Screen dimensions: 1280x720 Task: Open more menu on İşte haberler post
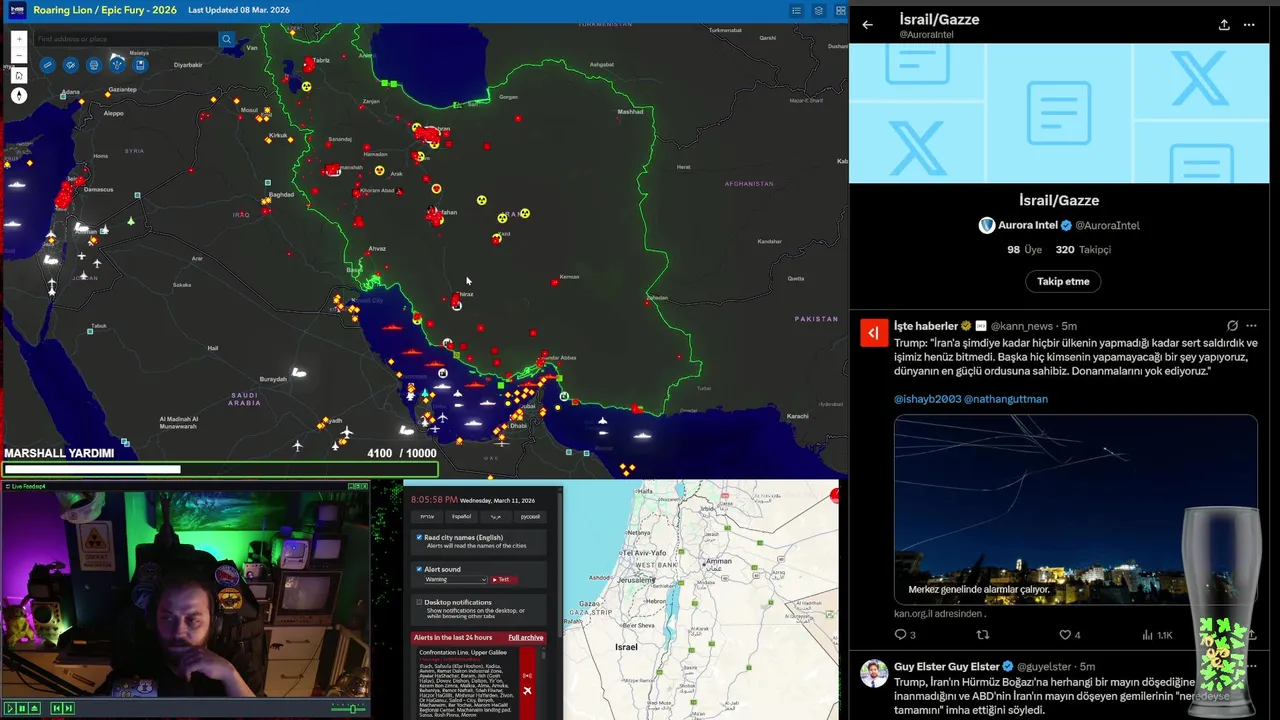coord(1251,326)
